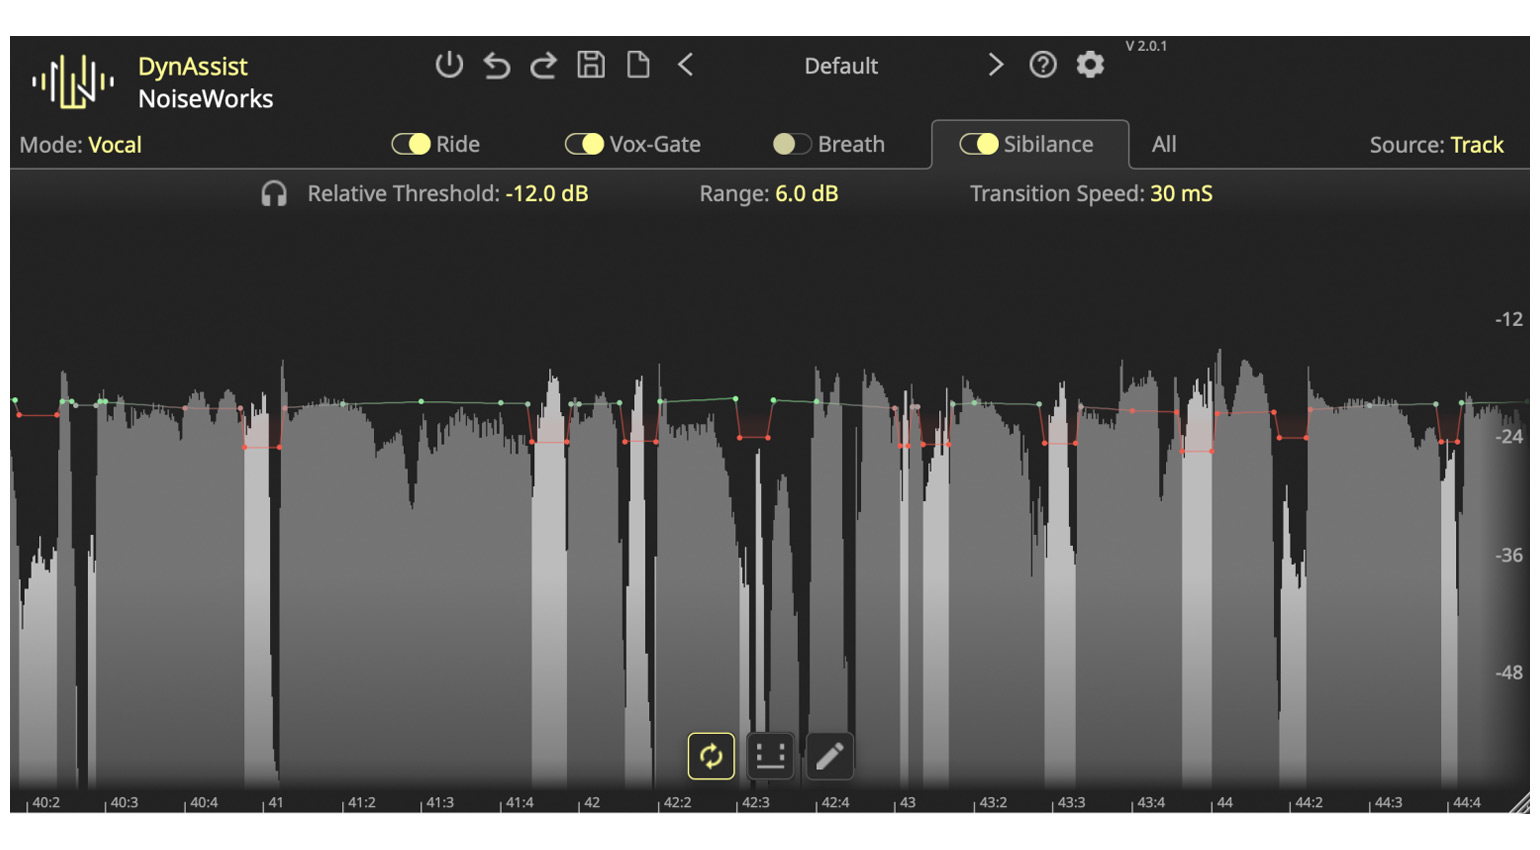Image resolution: width=1540 pixels, height=850 pixels.
Task: Undo the last change
Action: 496,66
